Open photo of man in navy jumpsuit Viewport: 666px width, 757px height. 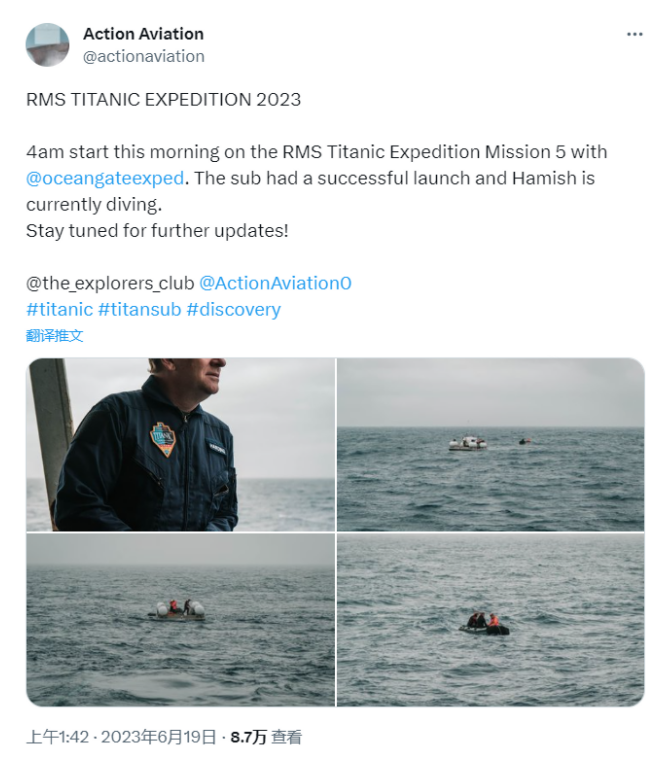point(180,445)
